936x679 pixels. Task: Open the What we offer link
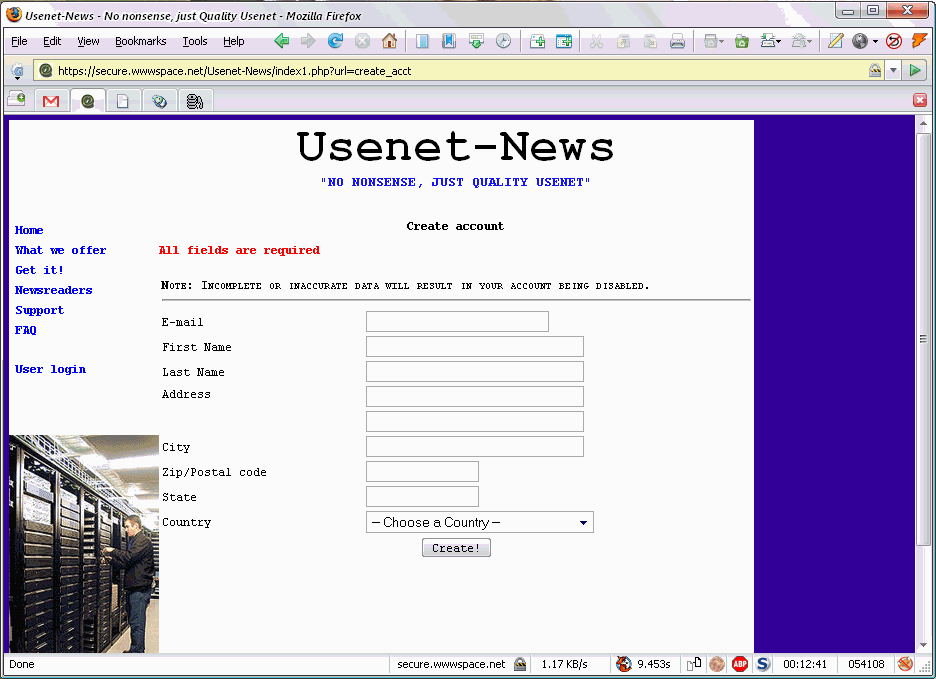click(x=61, y=250)
